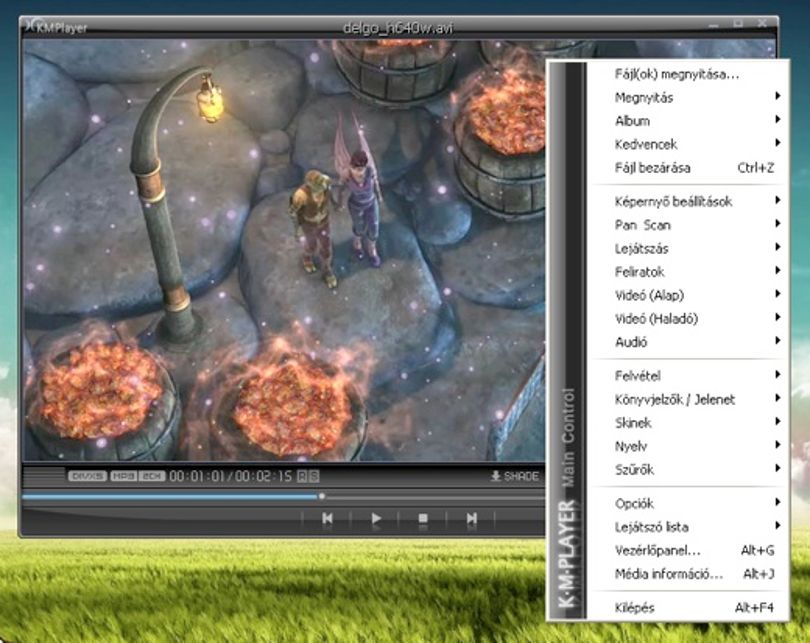Click the 2CH channel indicator
The image size is (810, 643).
point(151,476)
